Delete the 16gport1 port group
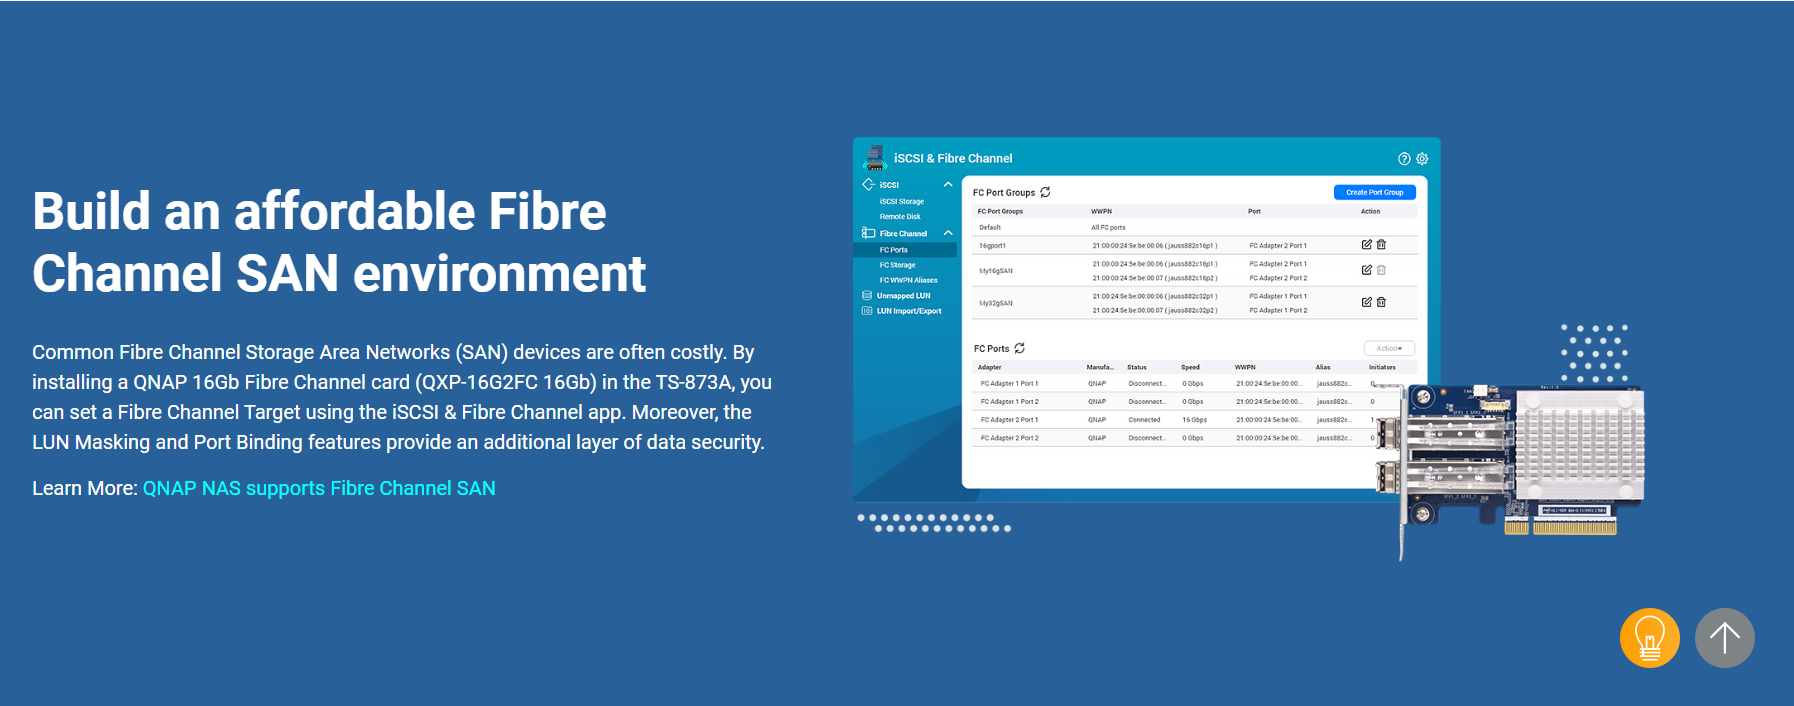Image resolution: width=1794 pixels, height=706 pixels. coord(1381,244)
